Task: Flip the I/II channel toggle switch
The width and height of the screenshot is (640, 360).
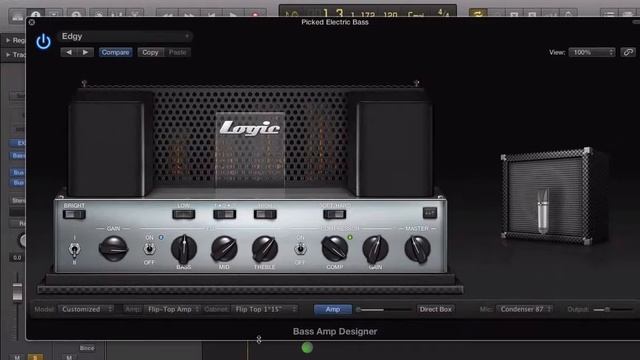Action: [x=74, y=249]
